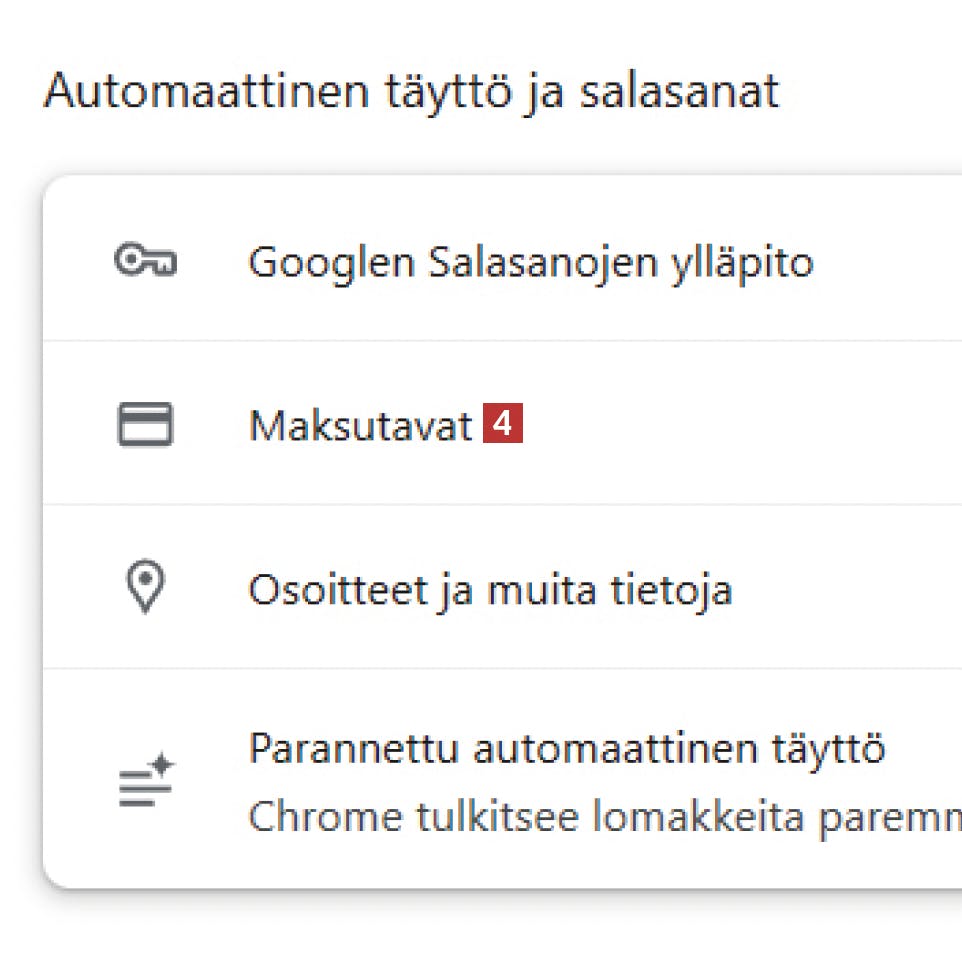Click empty row space right of 'Osoitteet ja muita tietoja'
Screen dimensions: 962x972
tap(850, 590)
